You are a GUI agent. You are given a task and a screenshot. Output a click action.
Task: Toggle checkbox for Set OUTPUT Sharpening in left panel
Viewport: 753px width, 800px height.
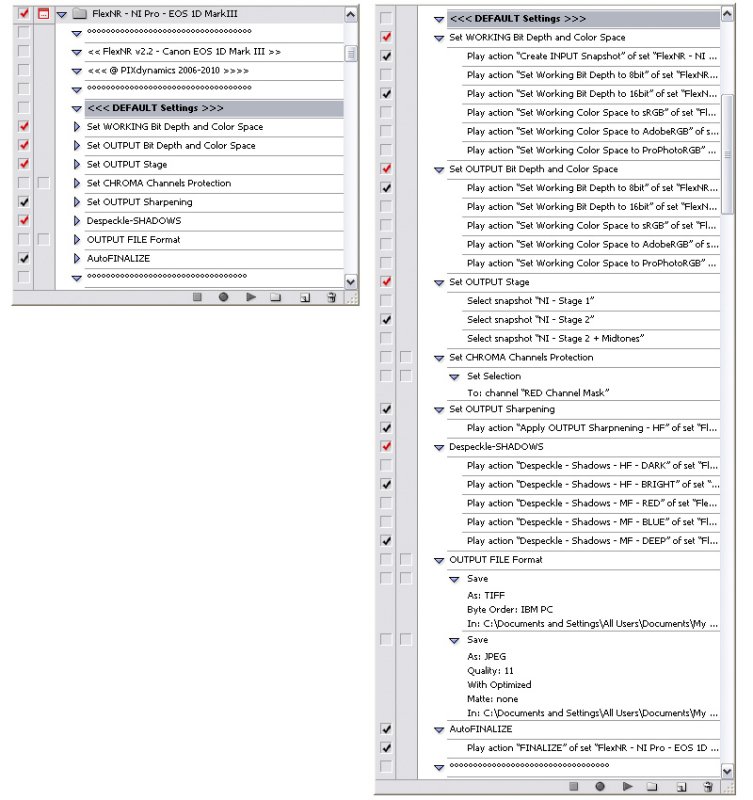(x=23, y=202)
